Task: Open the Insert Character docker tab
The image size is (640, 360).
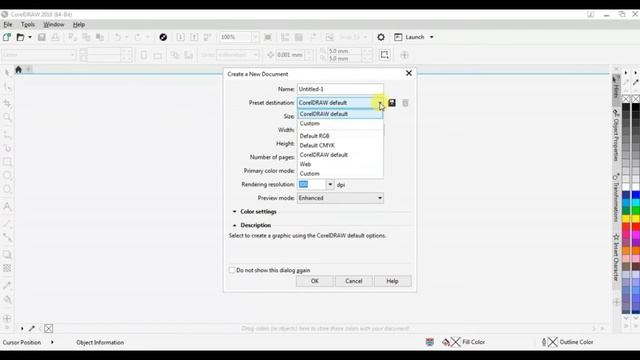Action: (616, 257)
